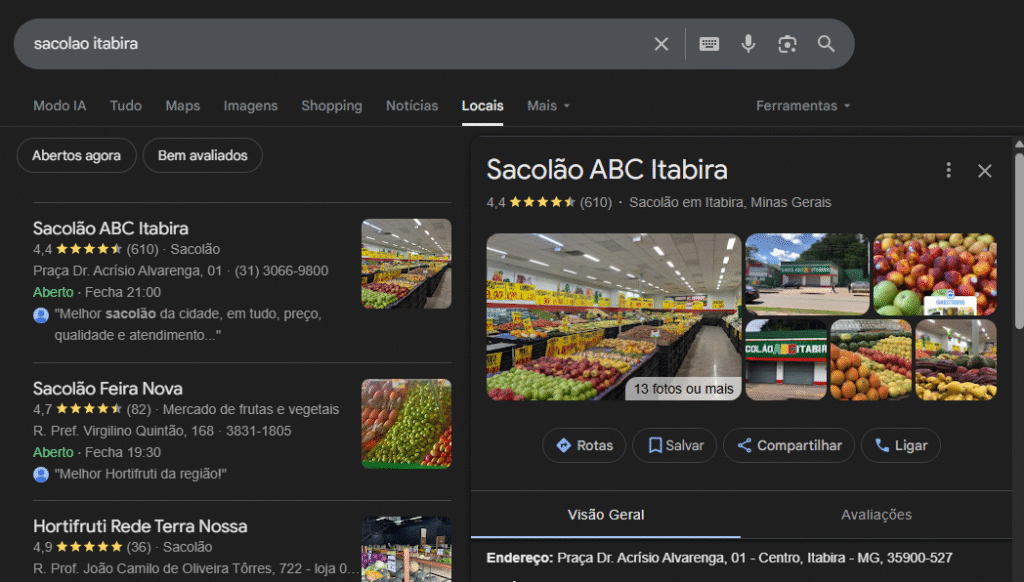Viewport: 1024px width, 582px height.
Task: Save the place using Salvar button
Action: click(674, 446)
